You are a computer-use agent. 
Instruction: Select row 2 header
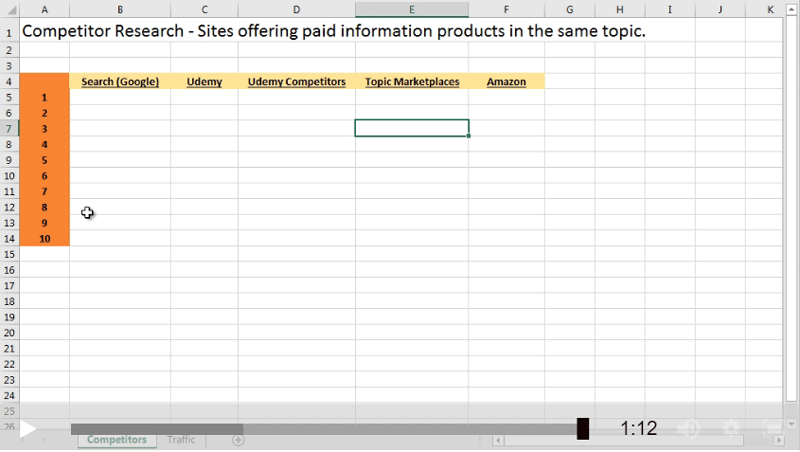pos(9,50)
